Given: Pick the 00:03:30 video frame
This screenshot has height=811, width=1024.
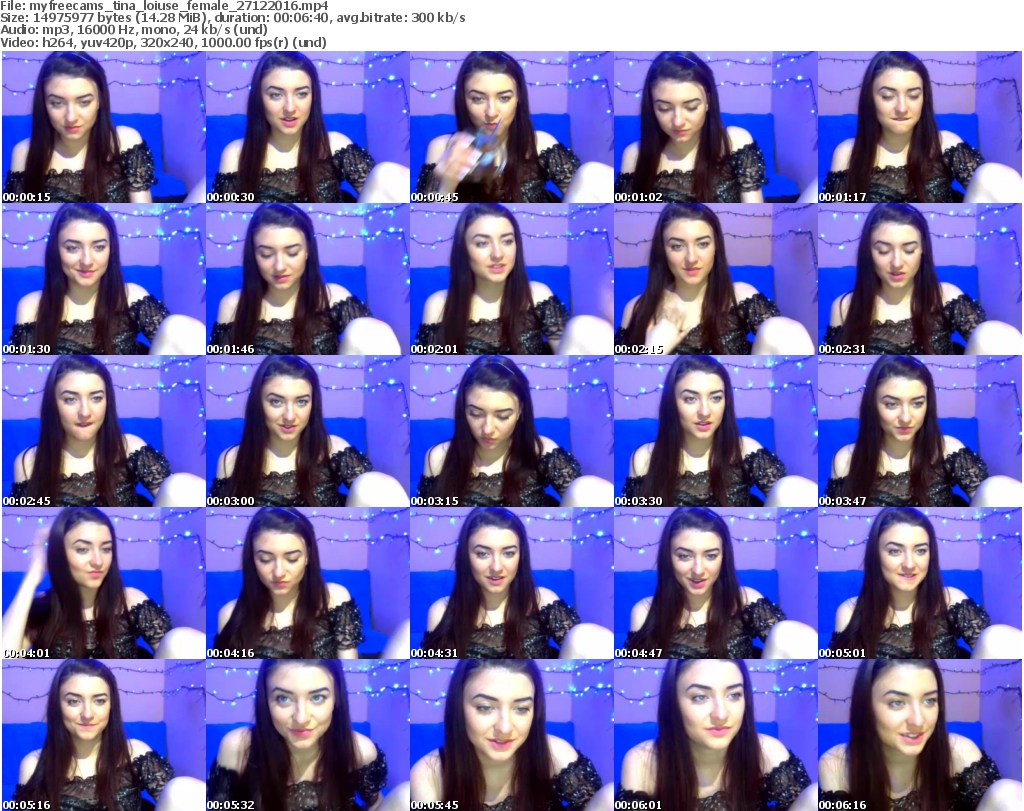Looking at the screenshot, I should (x=715, y=432).
